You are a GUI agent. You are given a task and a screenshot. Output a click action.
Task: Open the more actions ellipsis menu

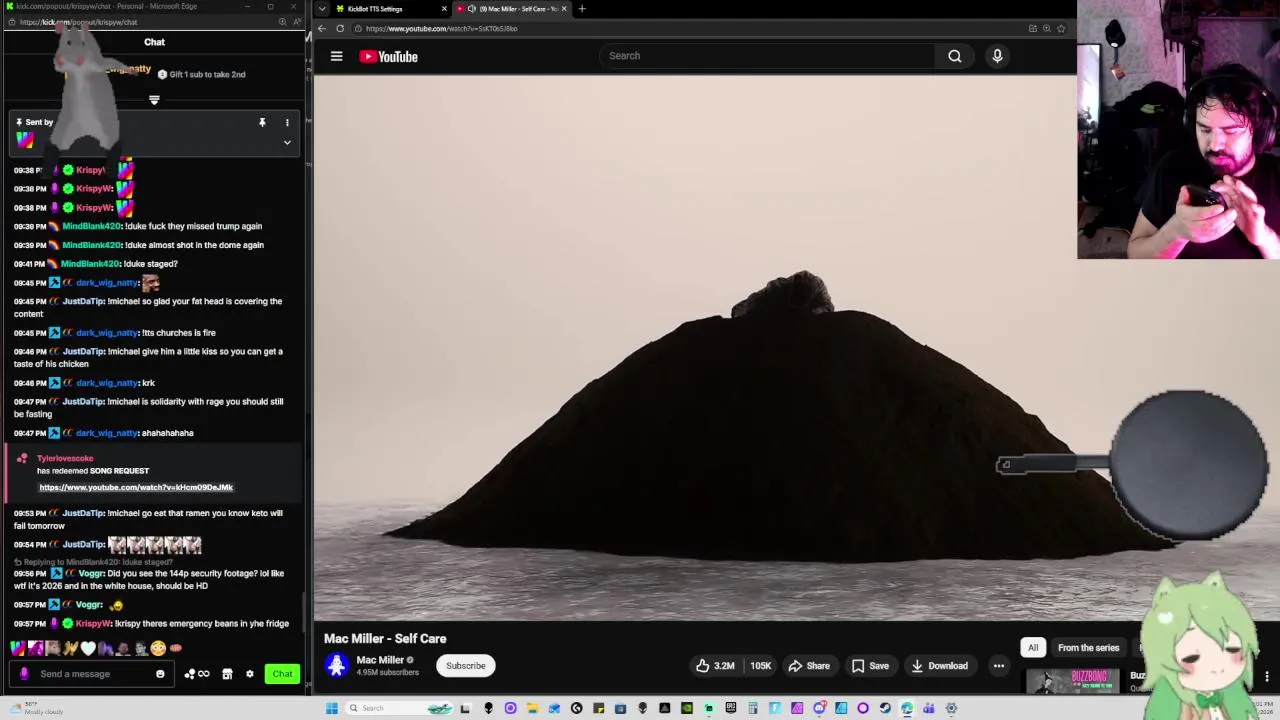coord(998,666)
